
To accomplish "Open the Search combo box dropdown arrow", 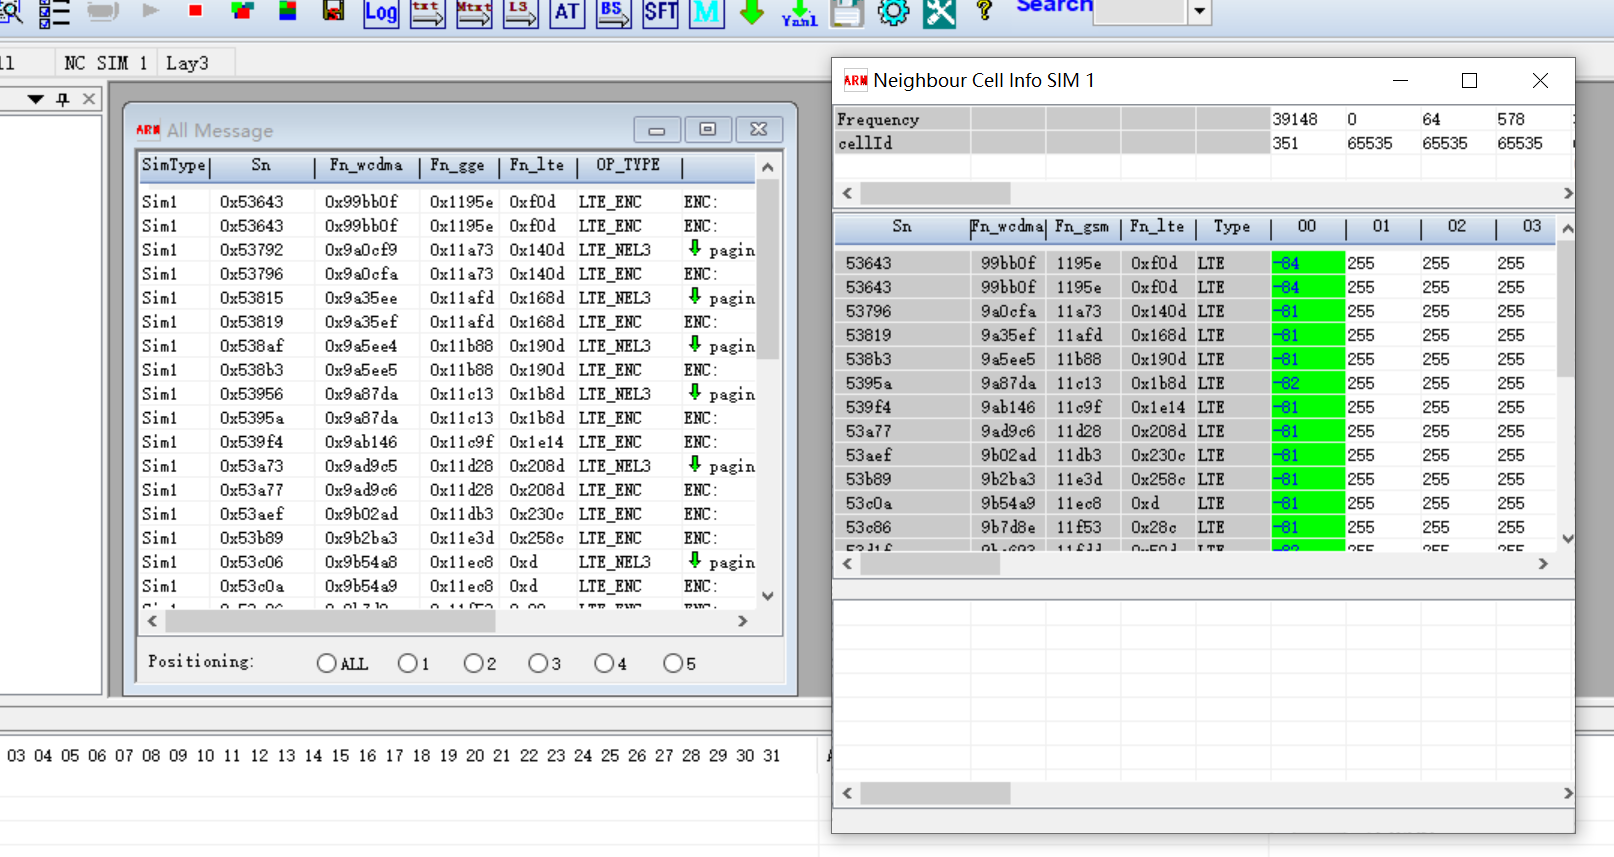I will [x=1199, y=12].
